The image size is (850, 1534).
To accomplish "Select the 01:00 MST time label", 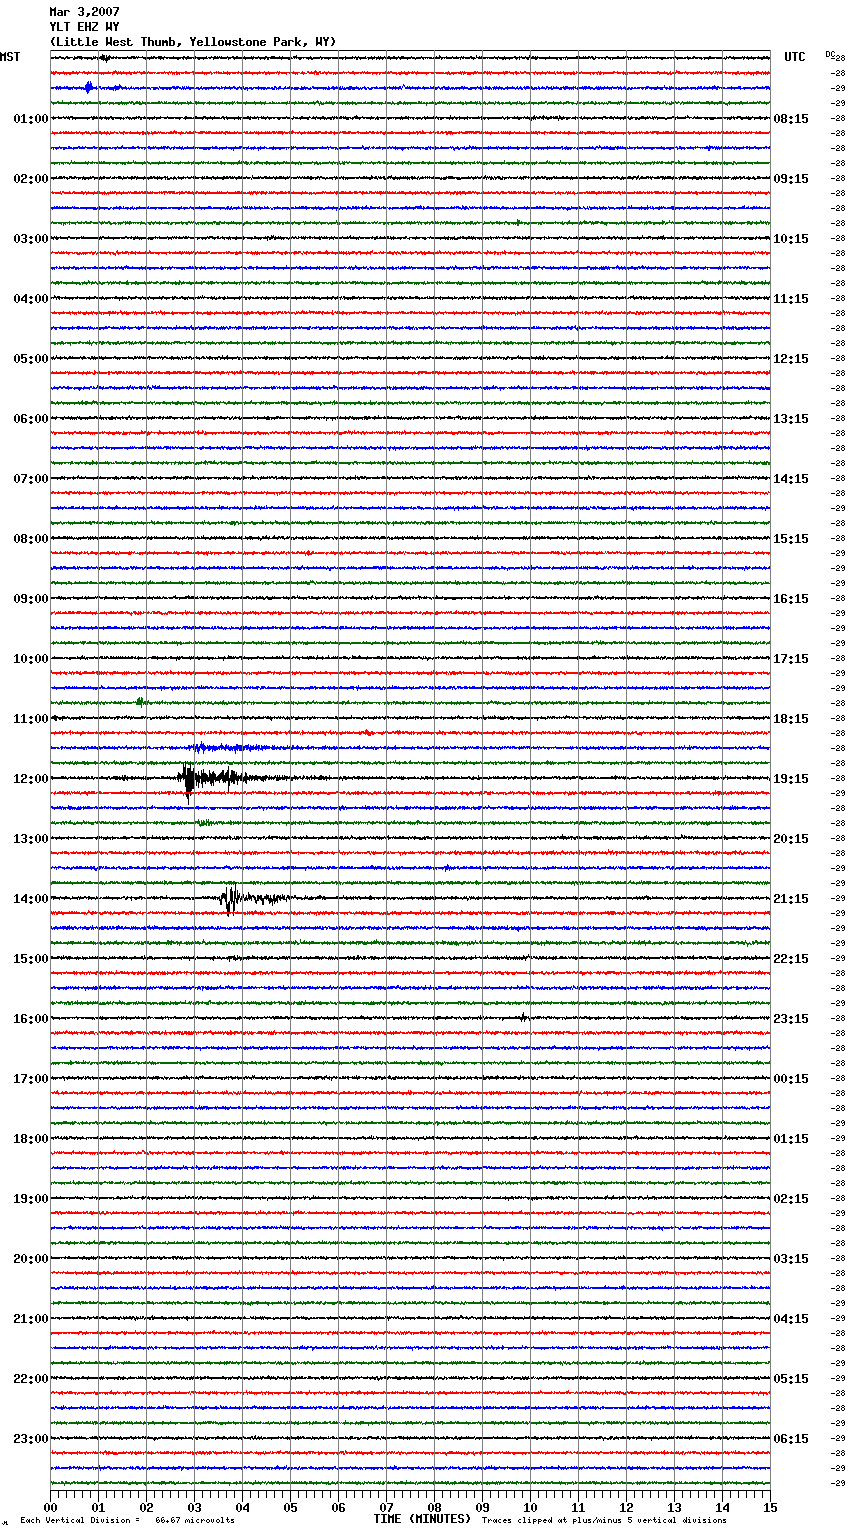I will tap(31, 119).
